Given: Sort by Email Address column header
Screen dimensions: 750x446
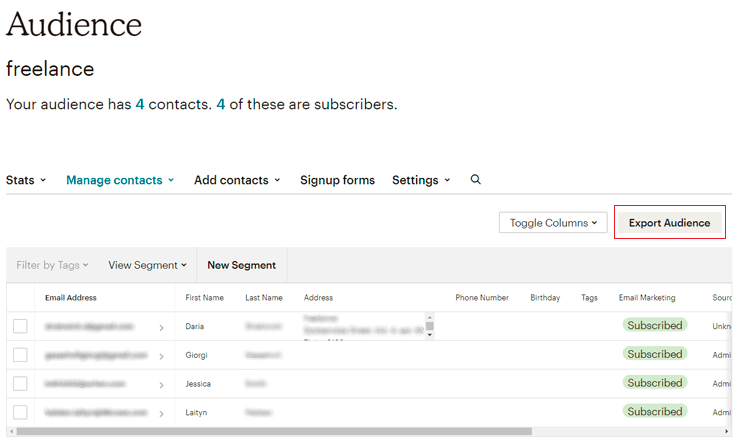Looking at the screenshot, I should pos(71,298).
